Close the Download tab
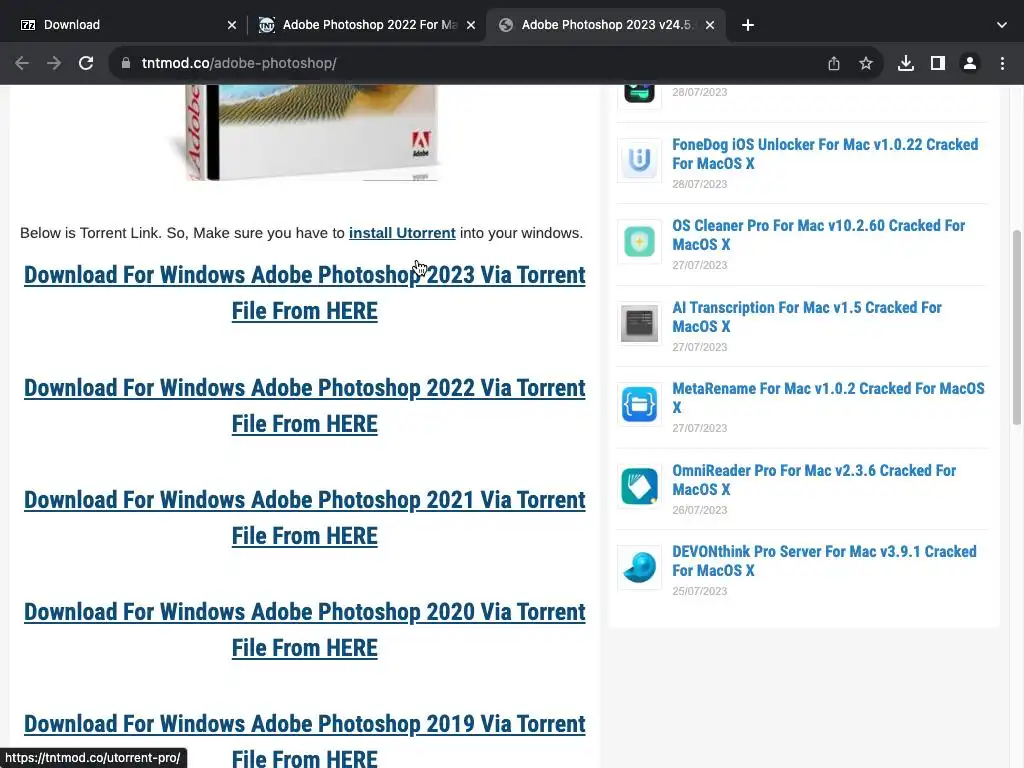The height and width of the screenshot is (768, 1024). [232, 25]
